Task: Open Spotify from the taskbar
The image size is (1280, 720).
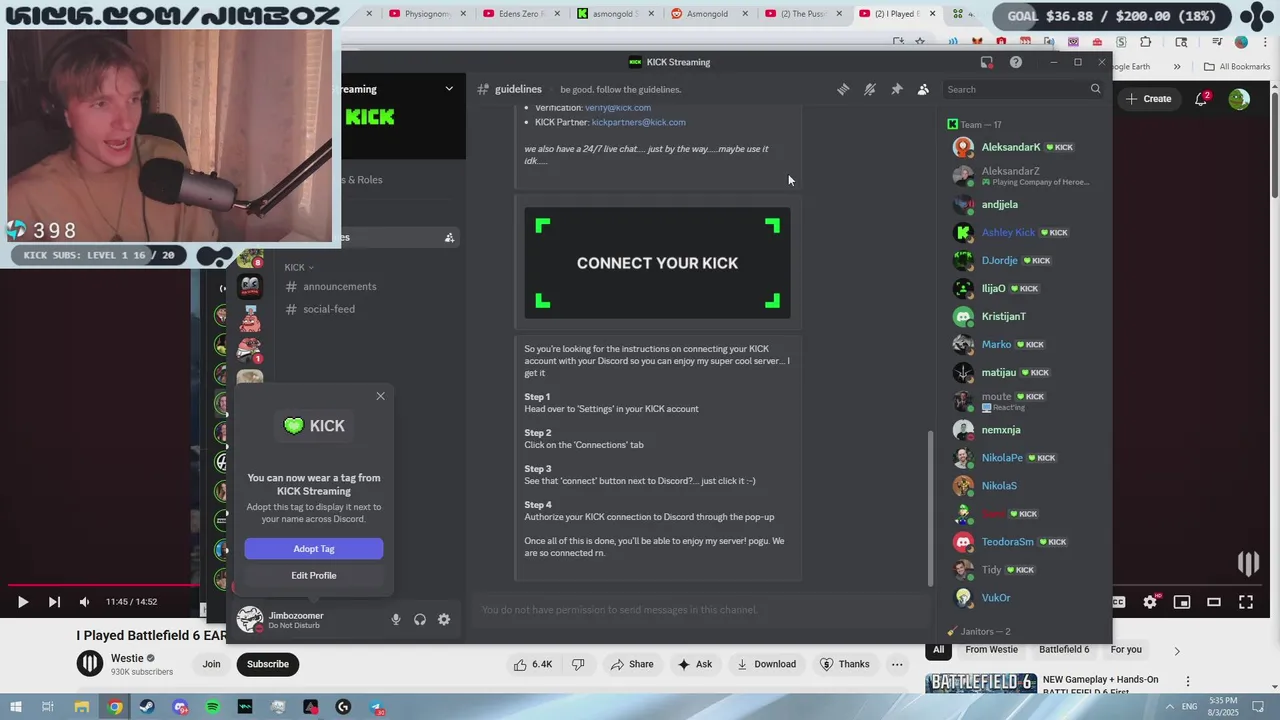Action: 213,707
